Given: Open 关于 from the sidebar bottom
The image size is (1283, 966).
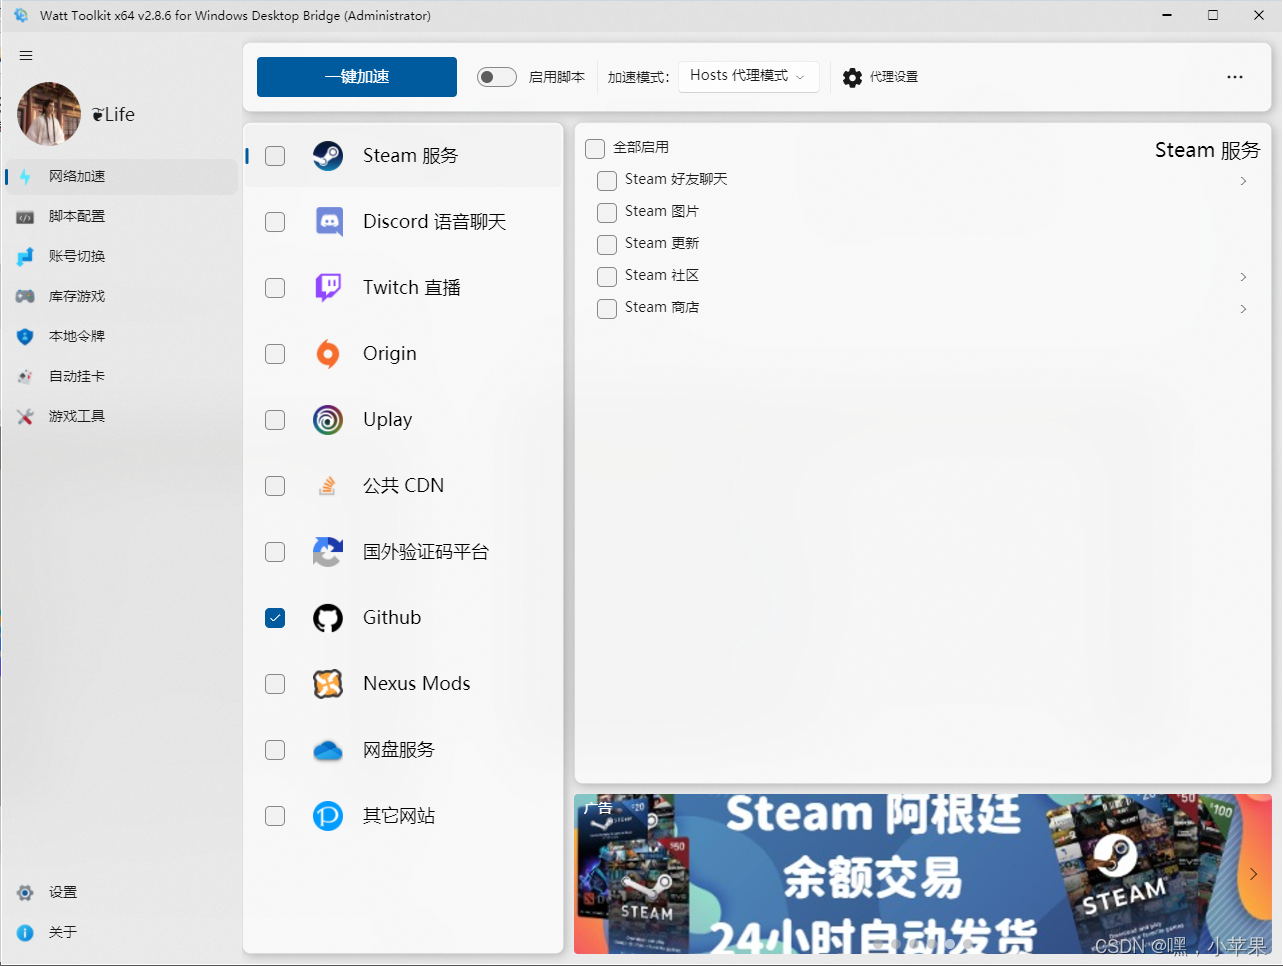Looking at the screenshot, I should (121, 933).
